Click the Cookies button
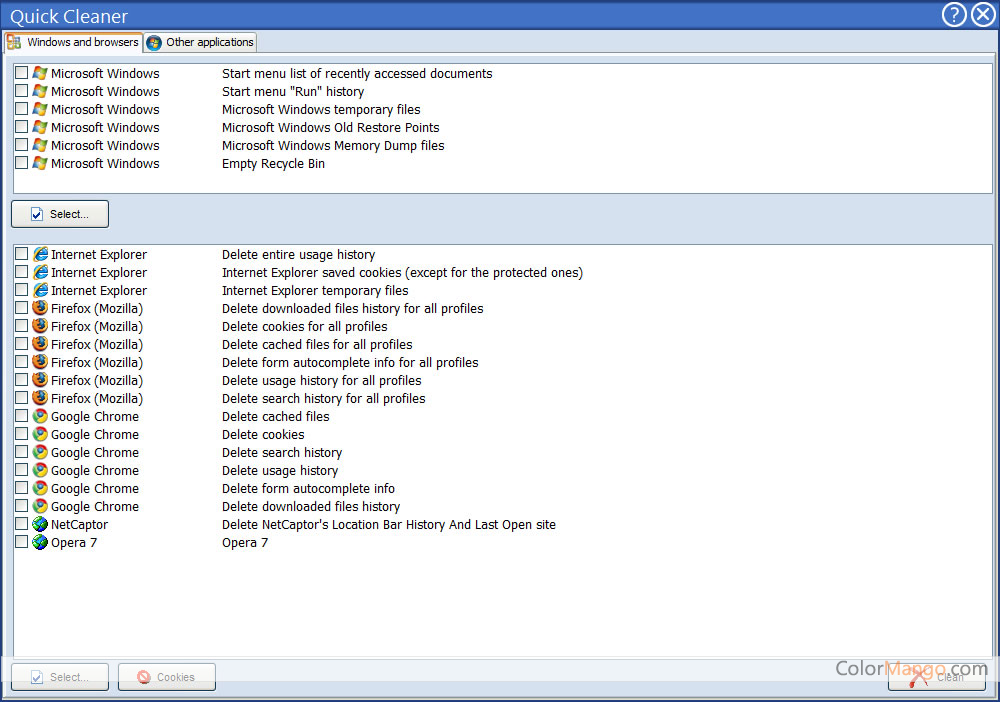The image size is (1000, 702). tap(166, 677)
